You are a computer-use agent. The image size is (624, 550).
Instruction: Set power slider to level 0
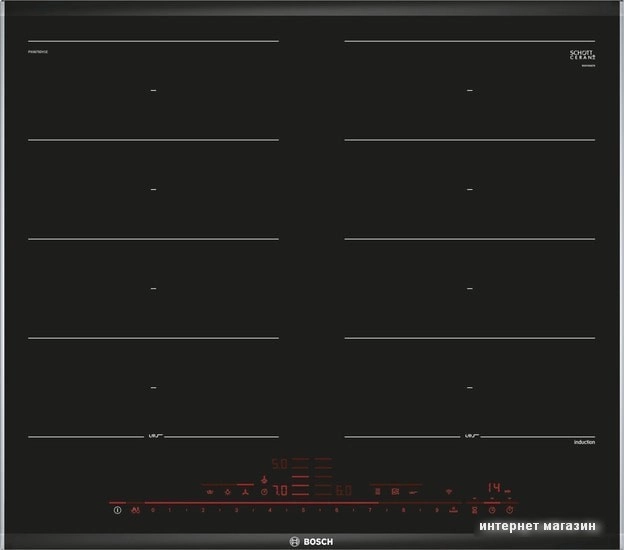pyautogui.click(x=153, y=510)
